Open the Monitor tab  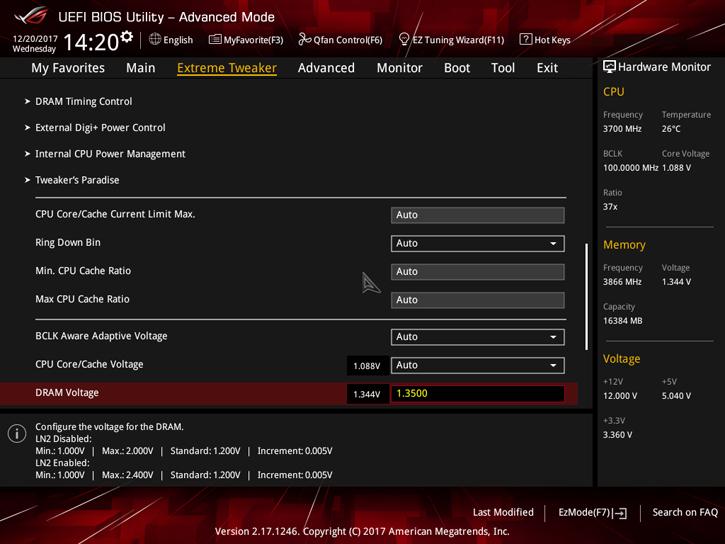point(399,68)
